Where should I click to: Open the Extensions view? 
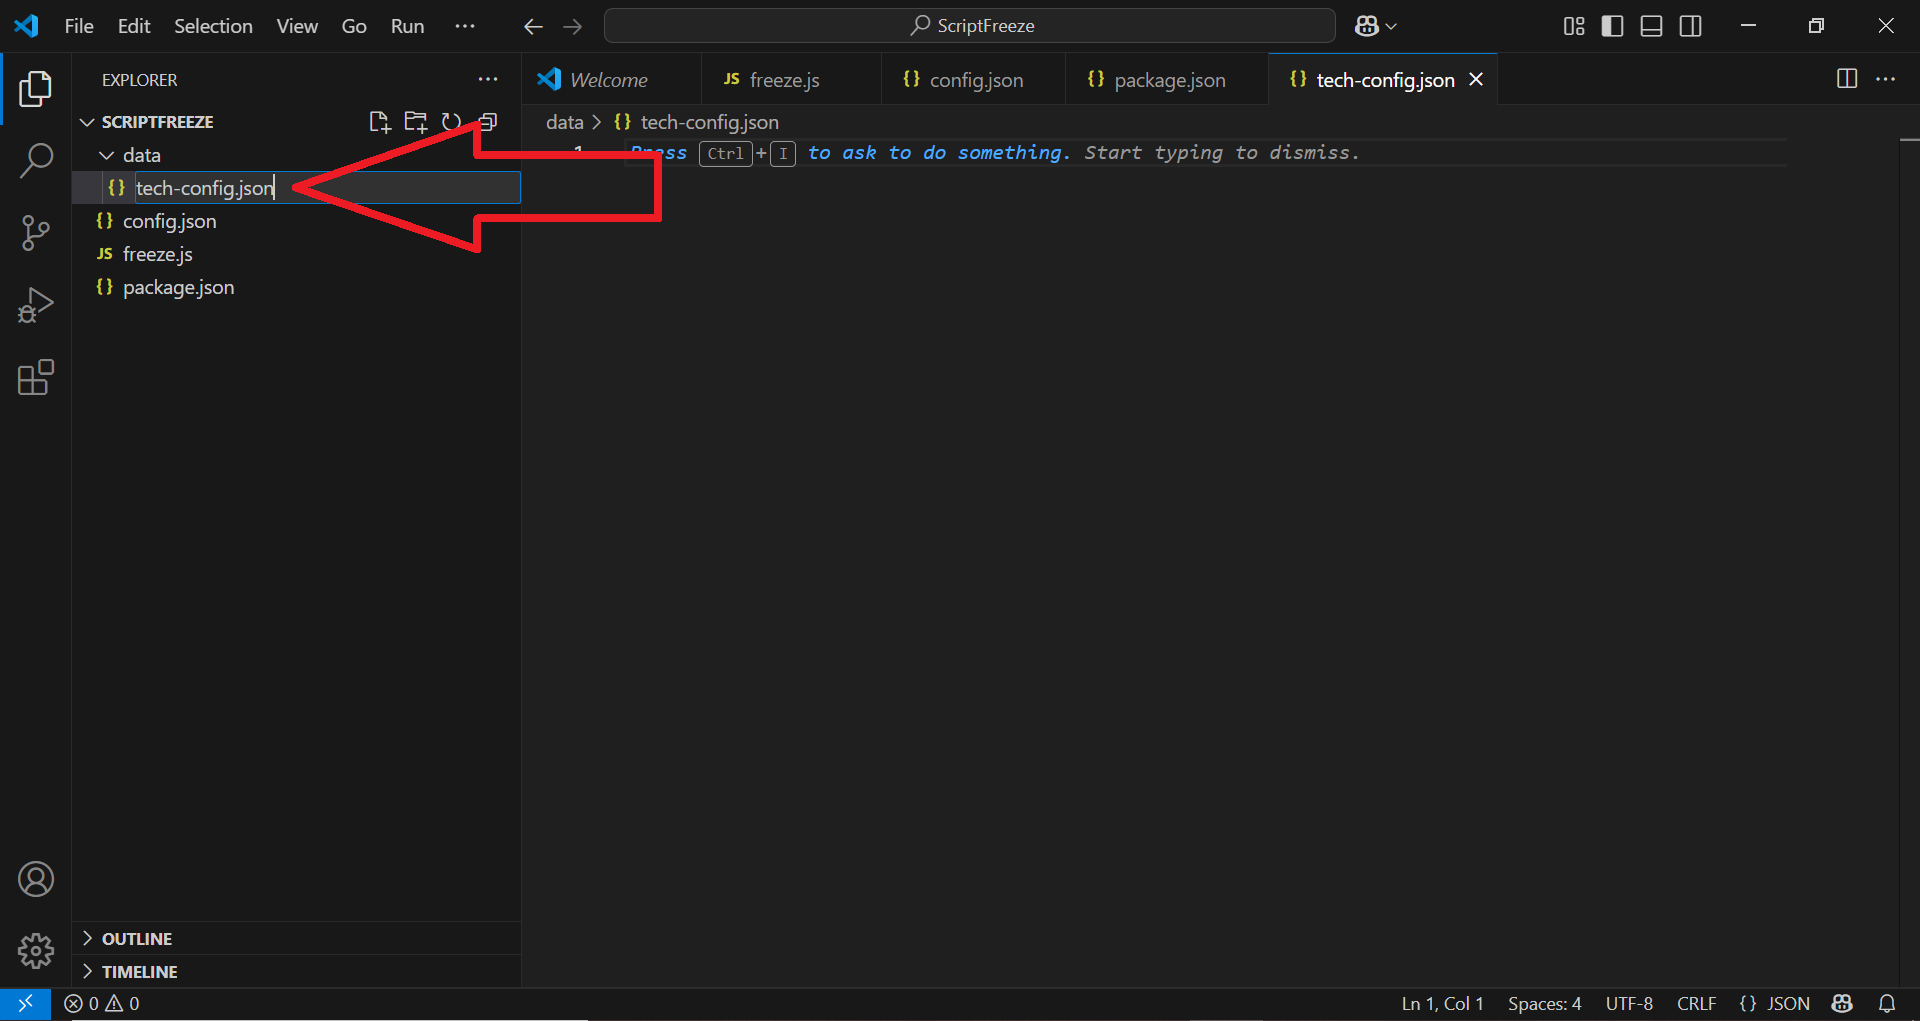(x=36, y=377)
